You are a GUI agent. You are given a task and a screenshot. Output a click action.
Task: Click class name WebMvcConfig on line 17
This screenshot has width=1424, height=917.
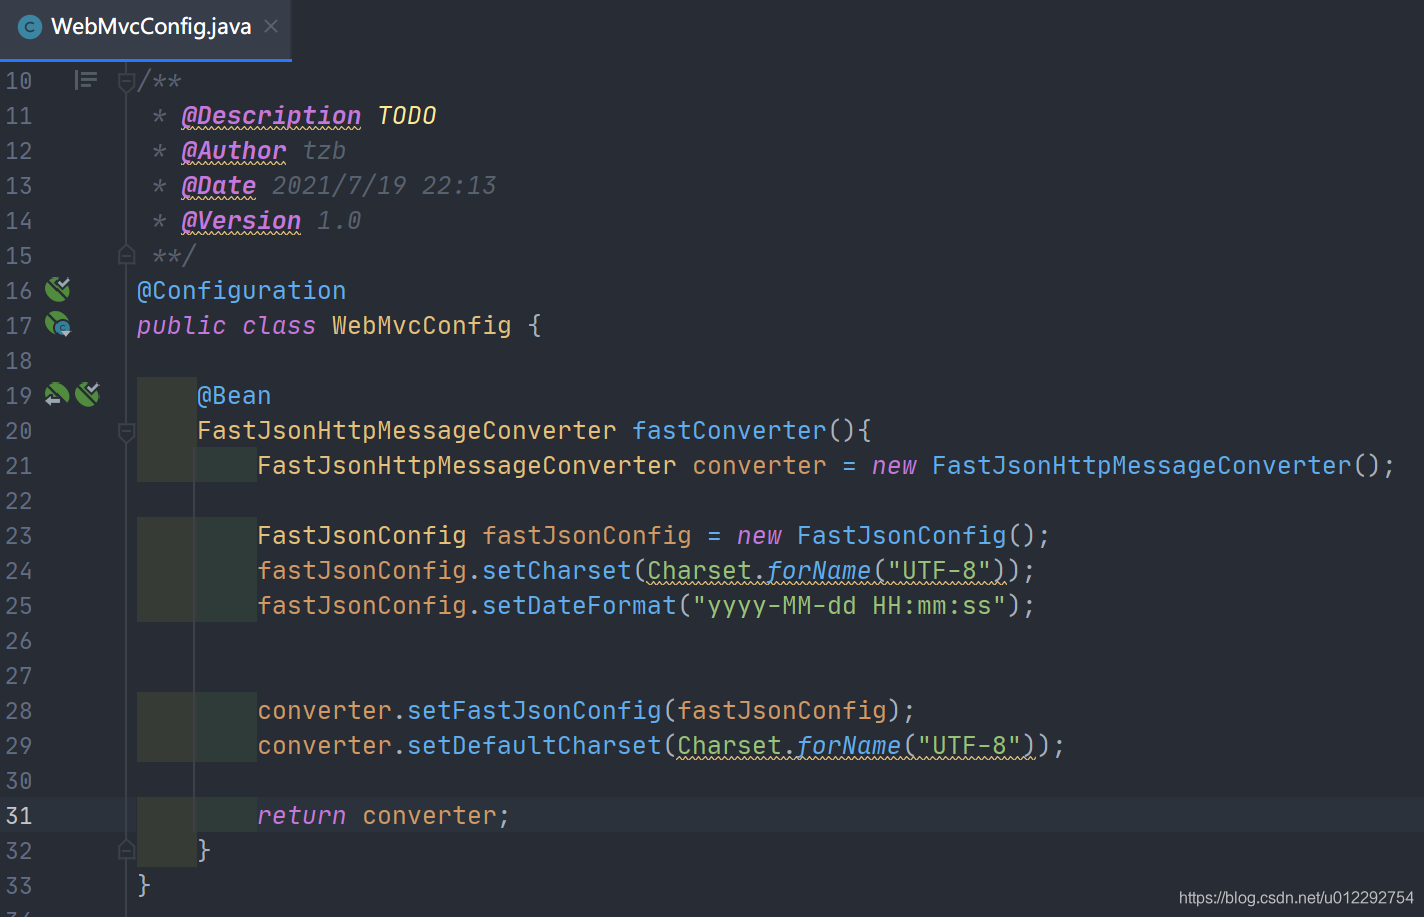coord(422,326)
